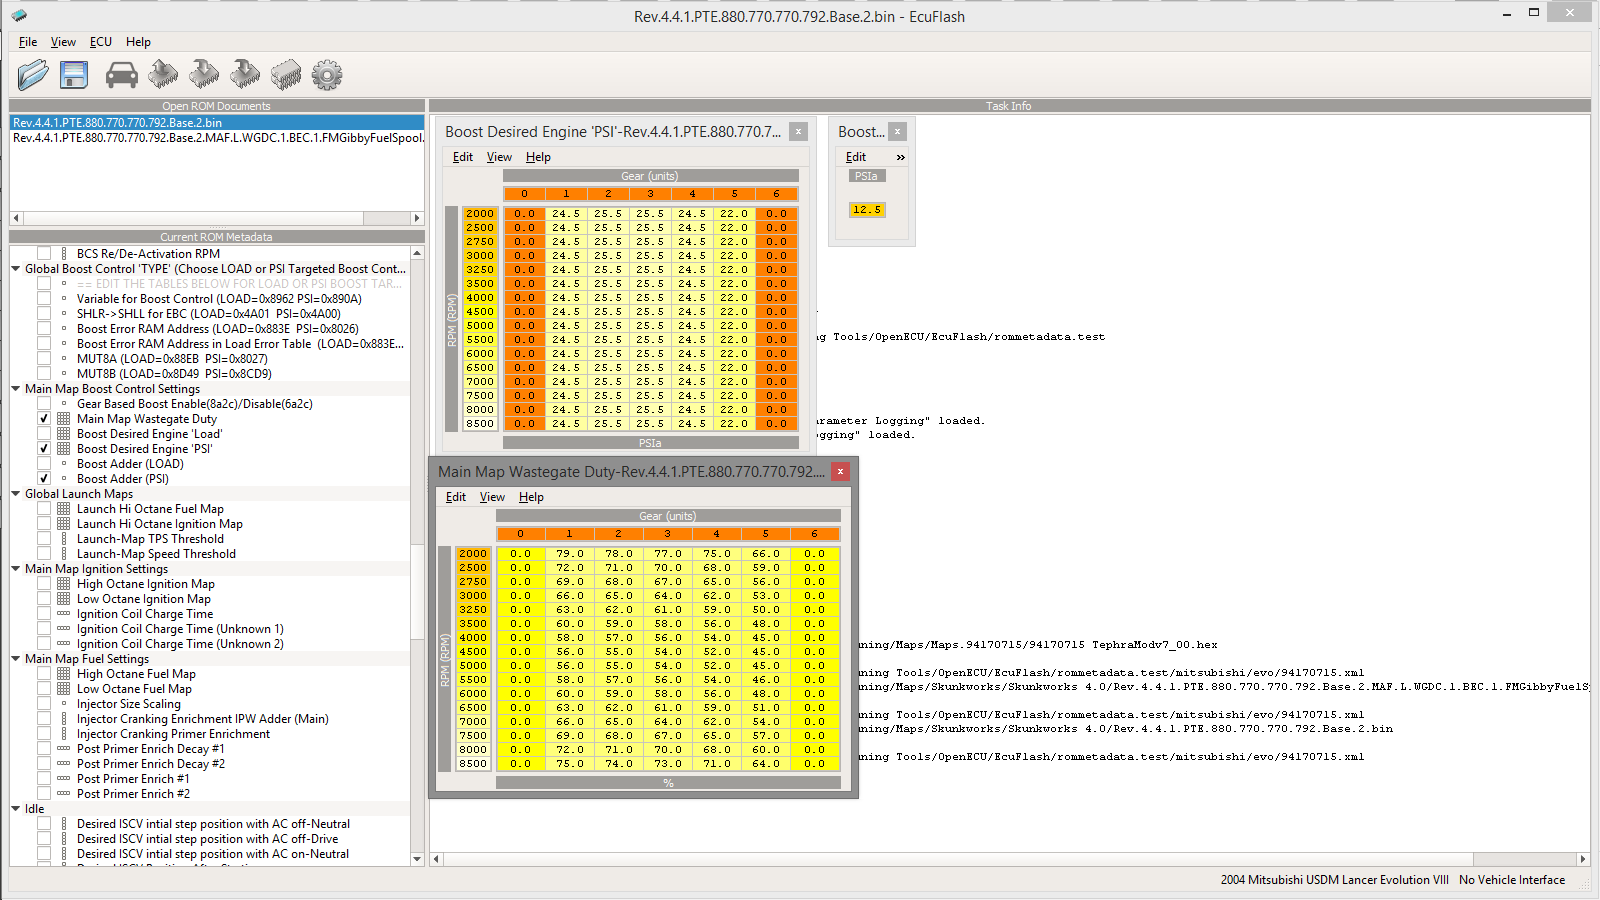Expand the overflow chevron in Boost window

pos(900,157)
